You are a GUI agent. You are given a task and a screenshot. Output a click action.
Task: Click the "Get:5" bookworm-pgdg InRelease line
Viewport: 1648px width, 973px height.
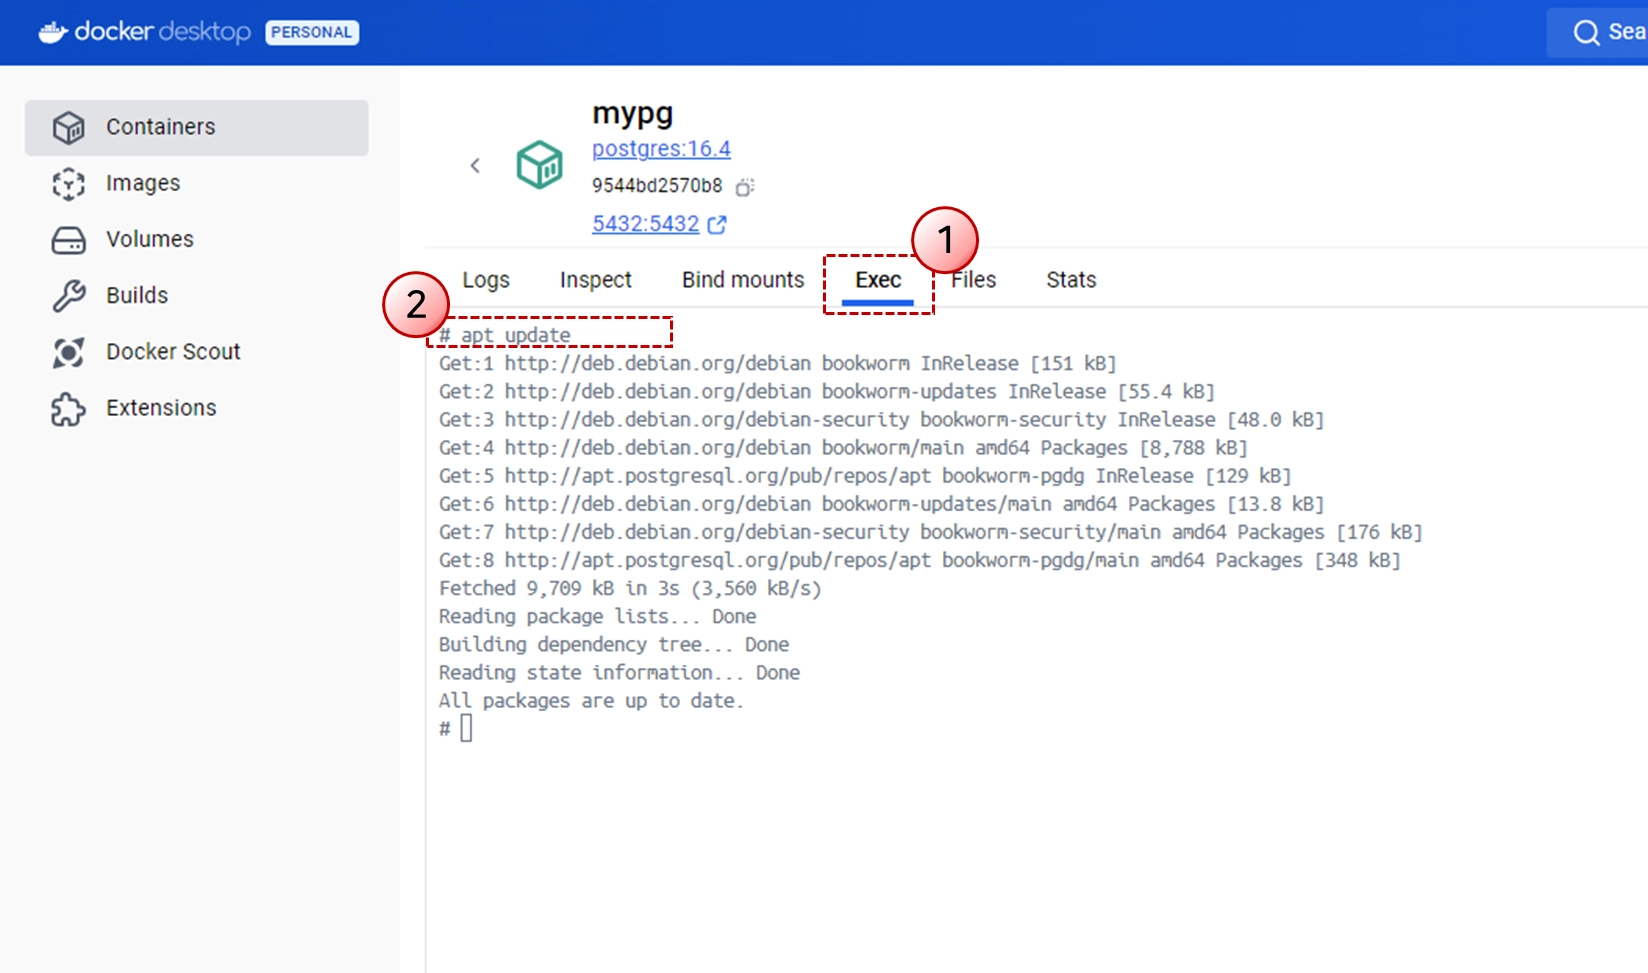click(x=865, y=475)
